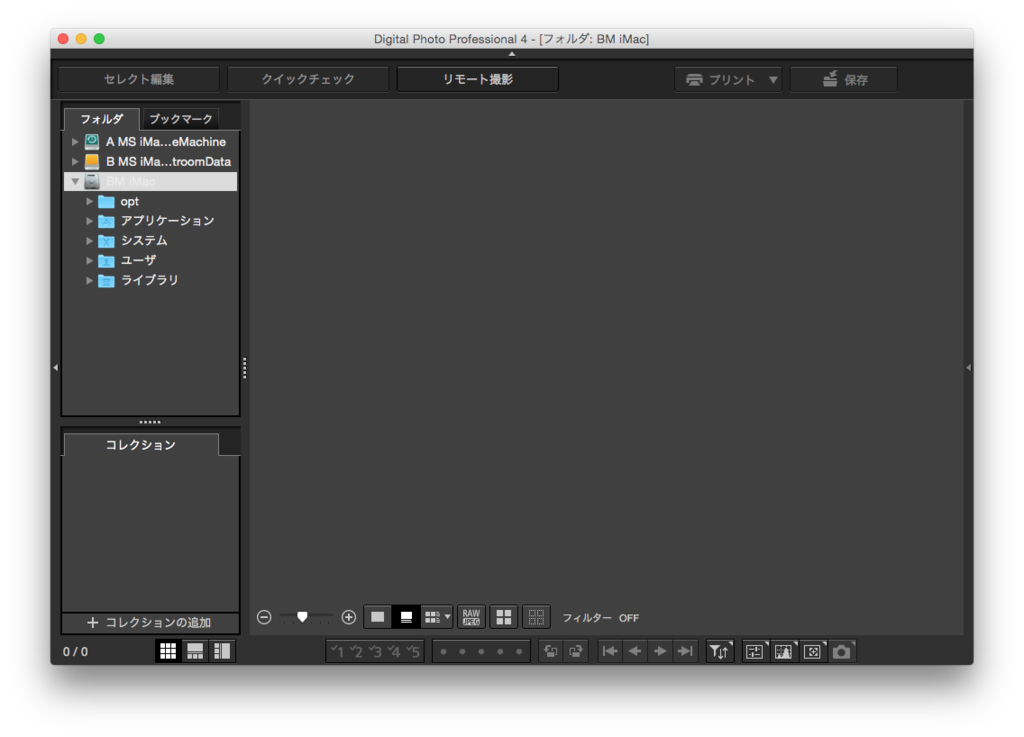Open the プリント dropdown arrow
Screen dimensions: 1024x737
tap(773, 80)
